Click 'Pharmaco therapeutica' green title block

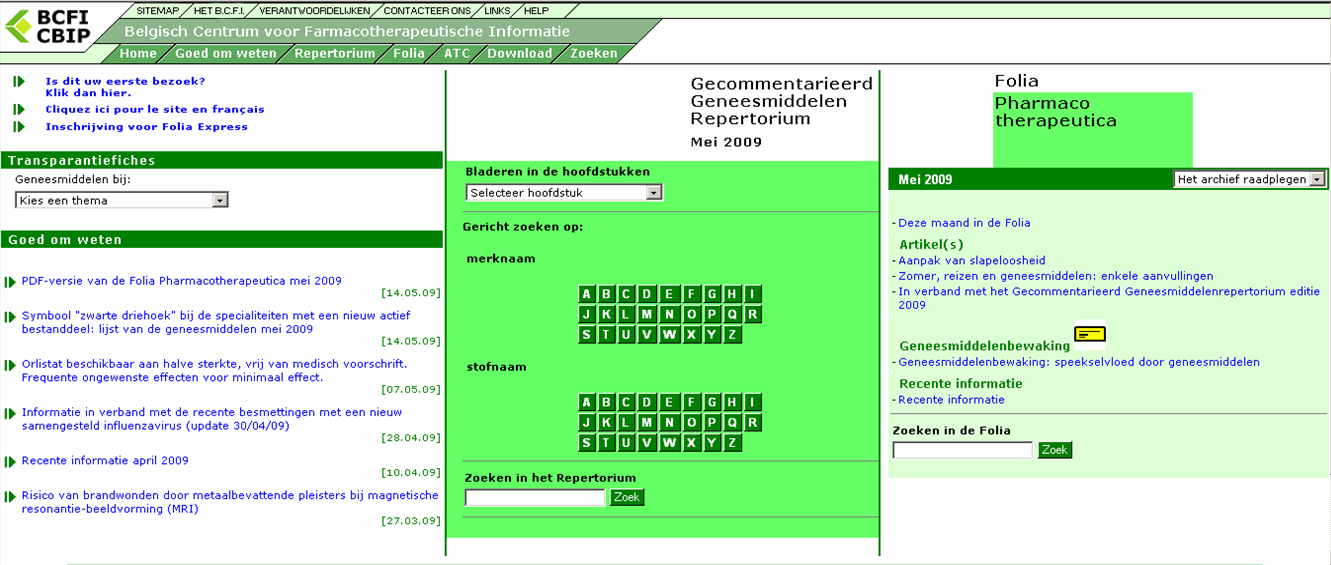coord(1093,130)
